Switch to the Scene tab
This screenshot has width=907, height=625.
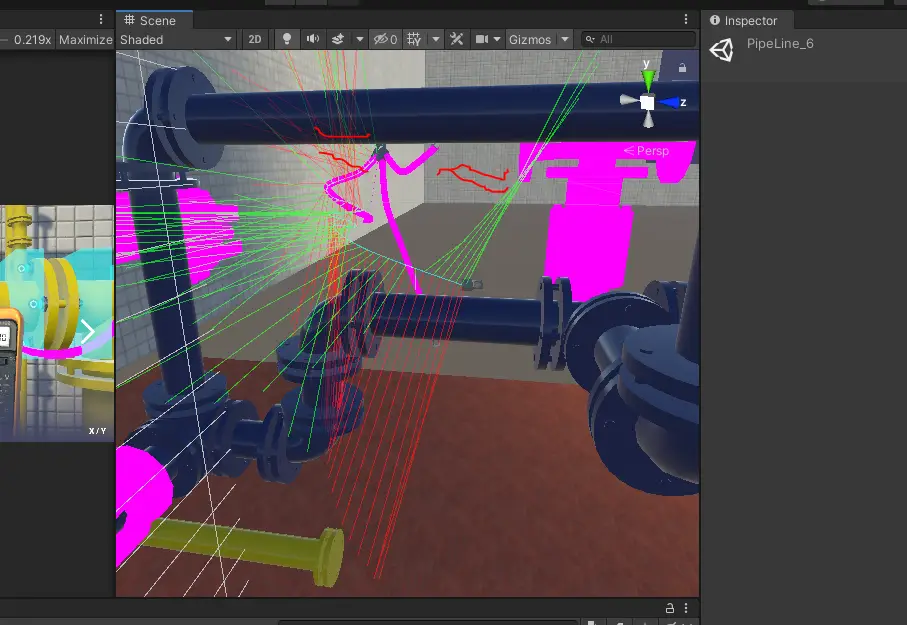(151, 20)
